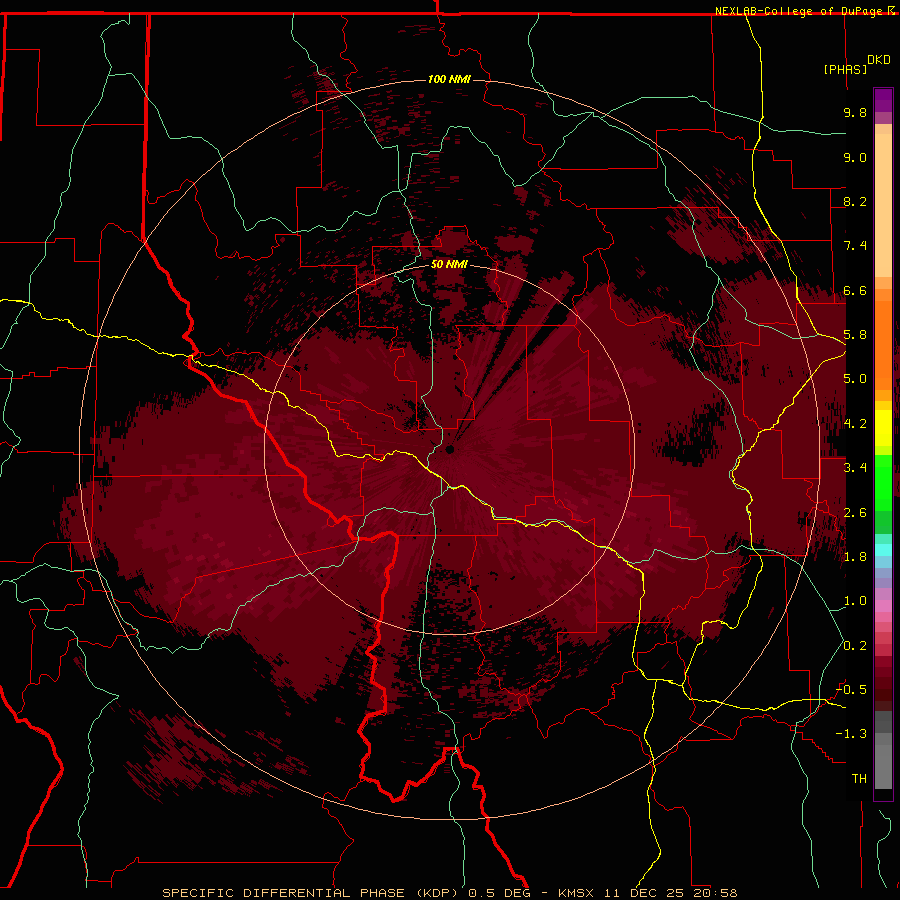Click the KMSX station identifier
Viewport: 900px width, 900px height.
(x=577, y=893)
